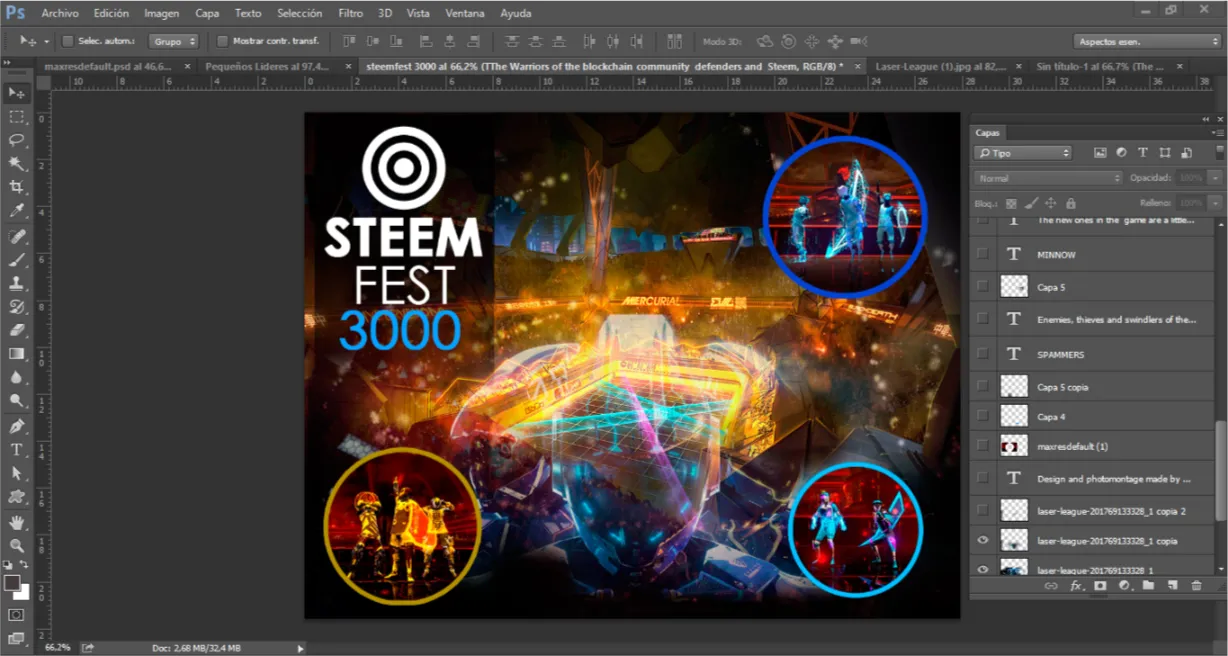Create a new layer icon
The height and width of the screenshot is (656, 1228).
(x=1172, y=586)
